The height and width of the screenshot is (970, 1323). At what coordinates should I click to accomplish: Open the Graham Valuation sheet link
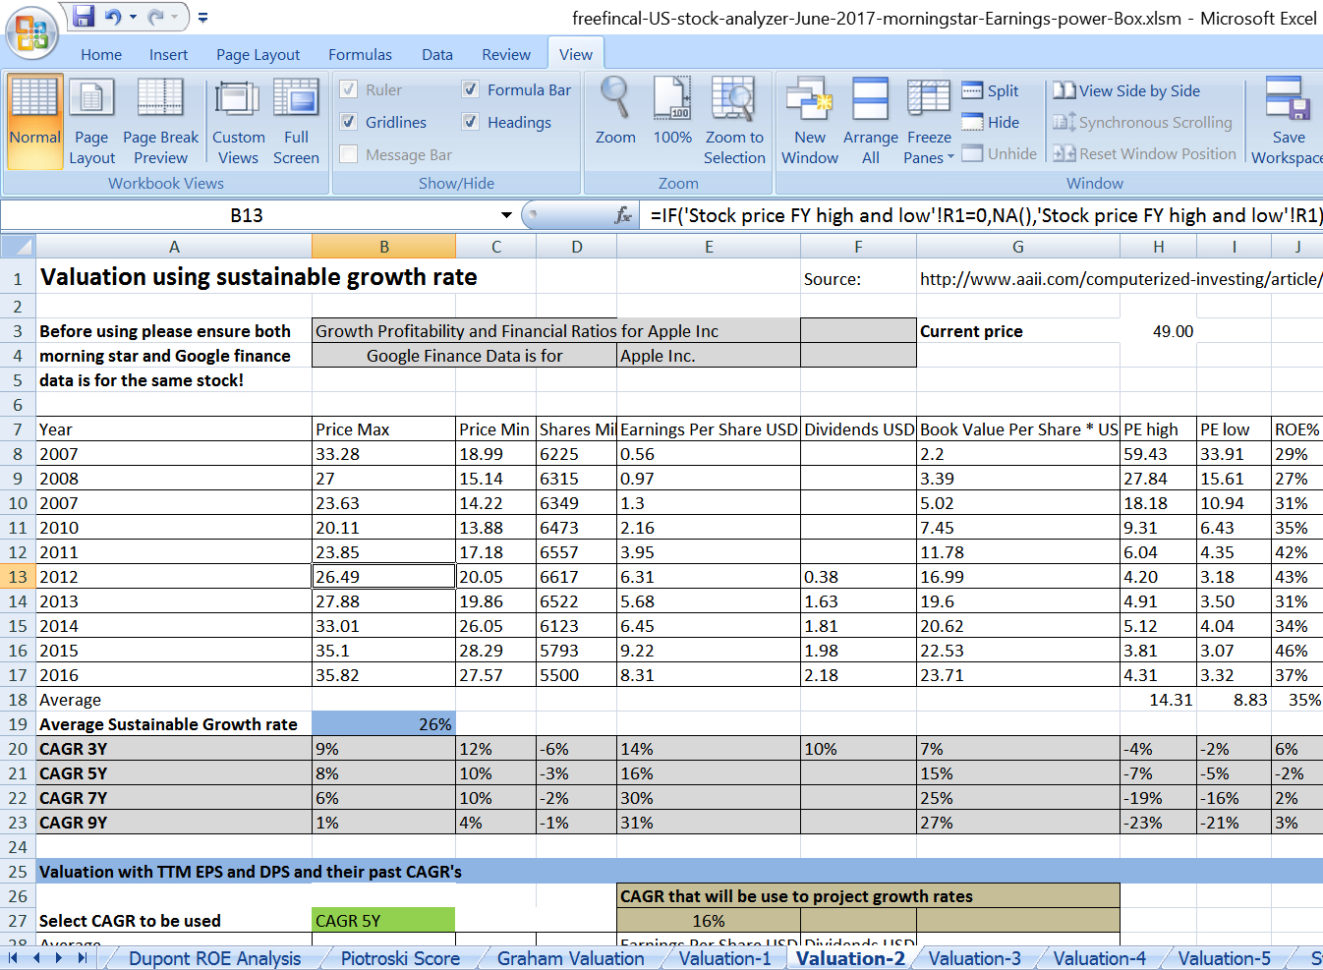pyautogui.click(x=571, y=957)
